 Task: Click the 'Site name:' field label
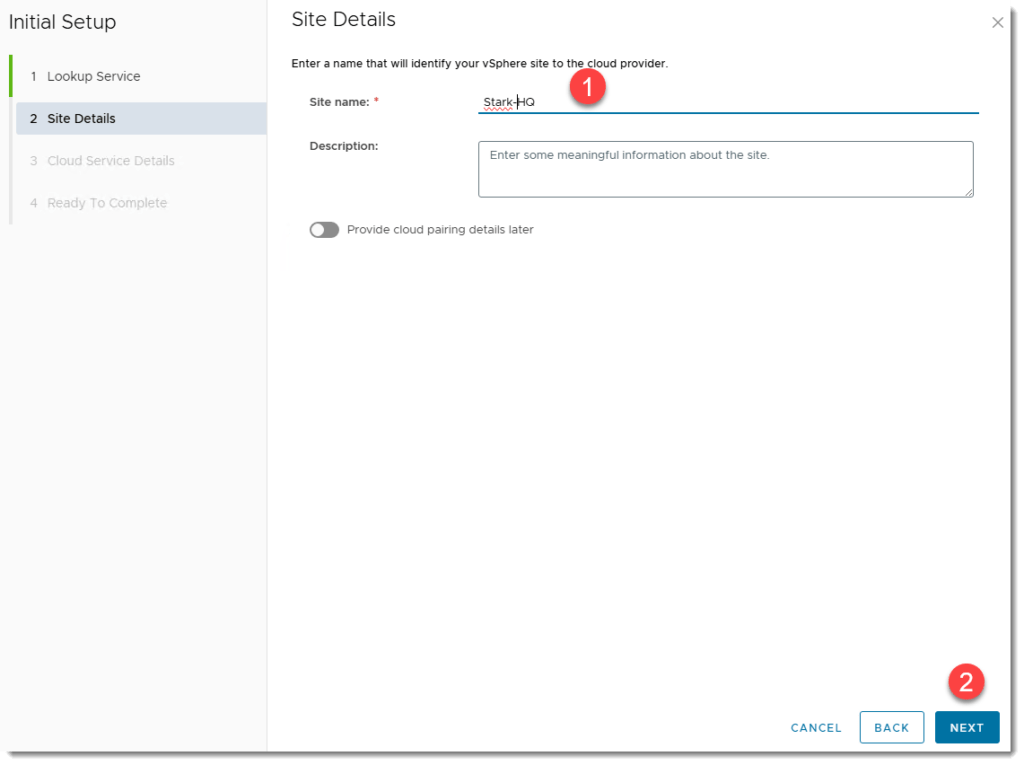339,102
